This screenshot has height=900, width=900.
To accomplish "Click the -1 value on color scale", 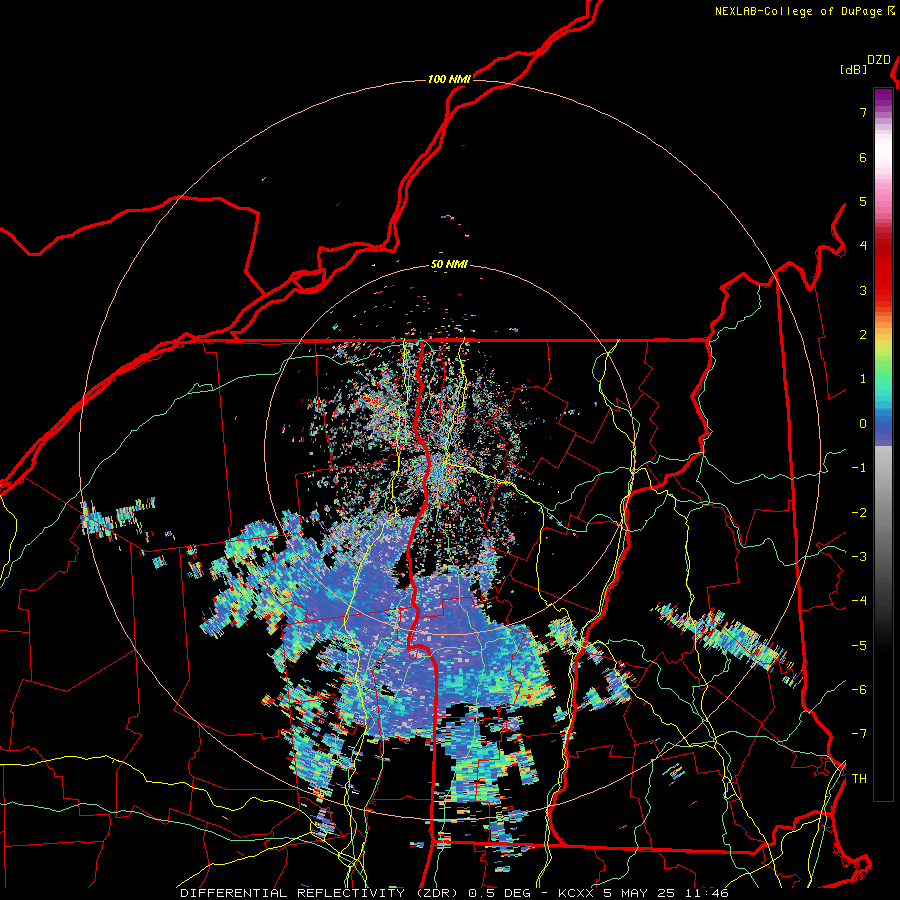I will [859, 468].
